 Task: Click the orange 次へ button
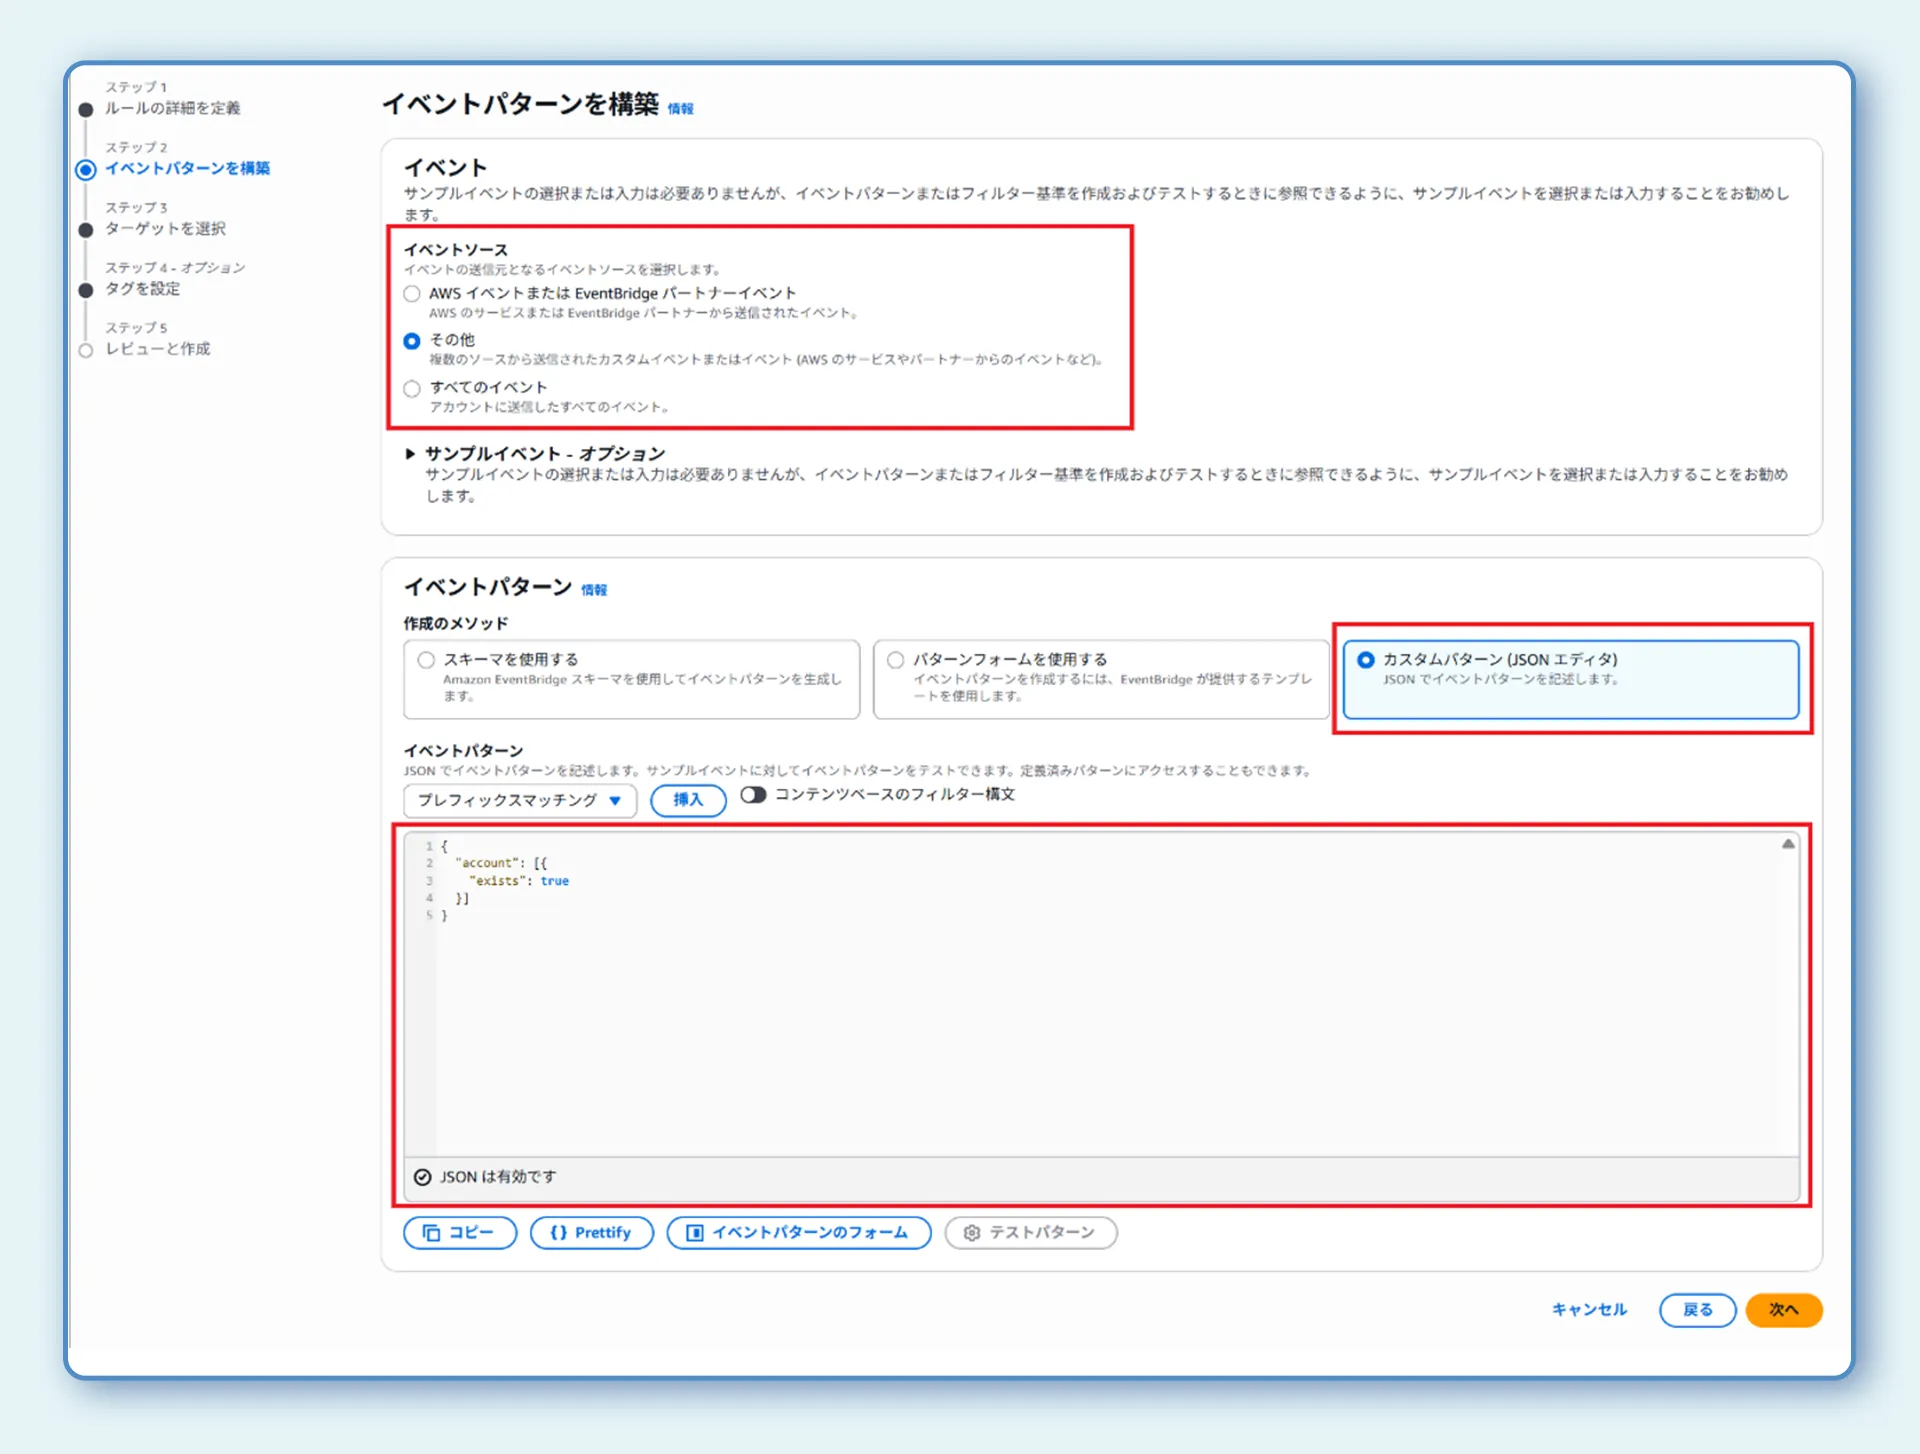click(x=1783, y=1309)
